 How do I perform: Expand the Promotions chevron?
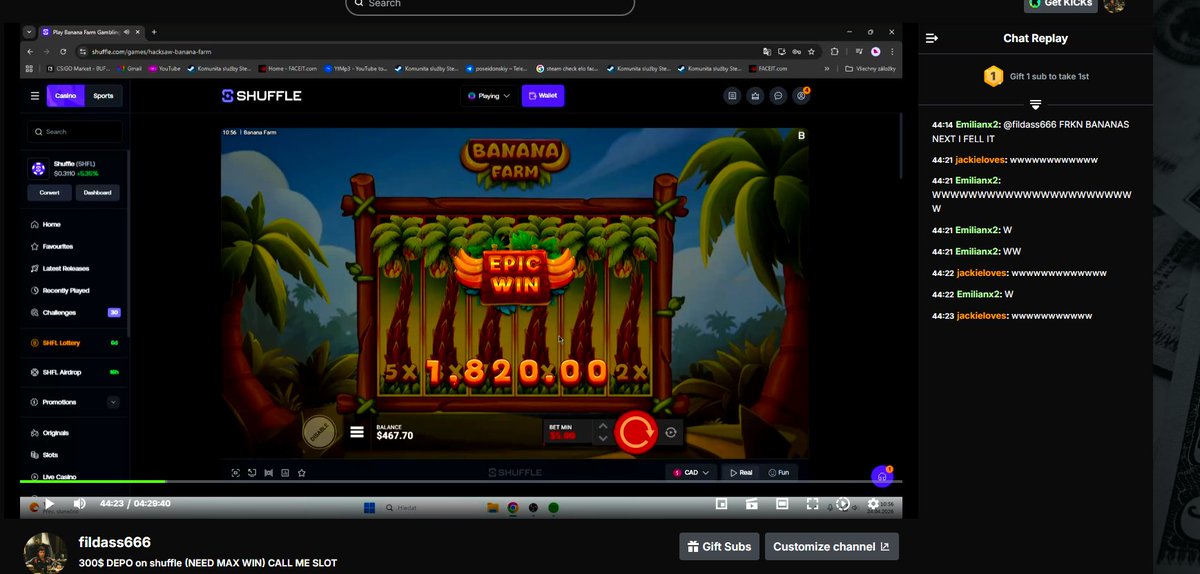pos(113,402)
